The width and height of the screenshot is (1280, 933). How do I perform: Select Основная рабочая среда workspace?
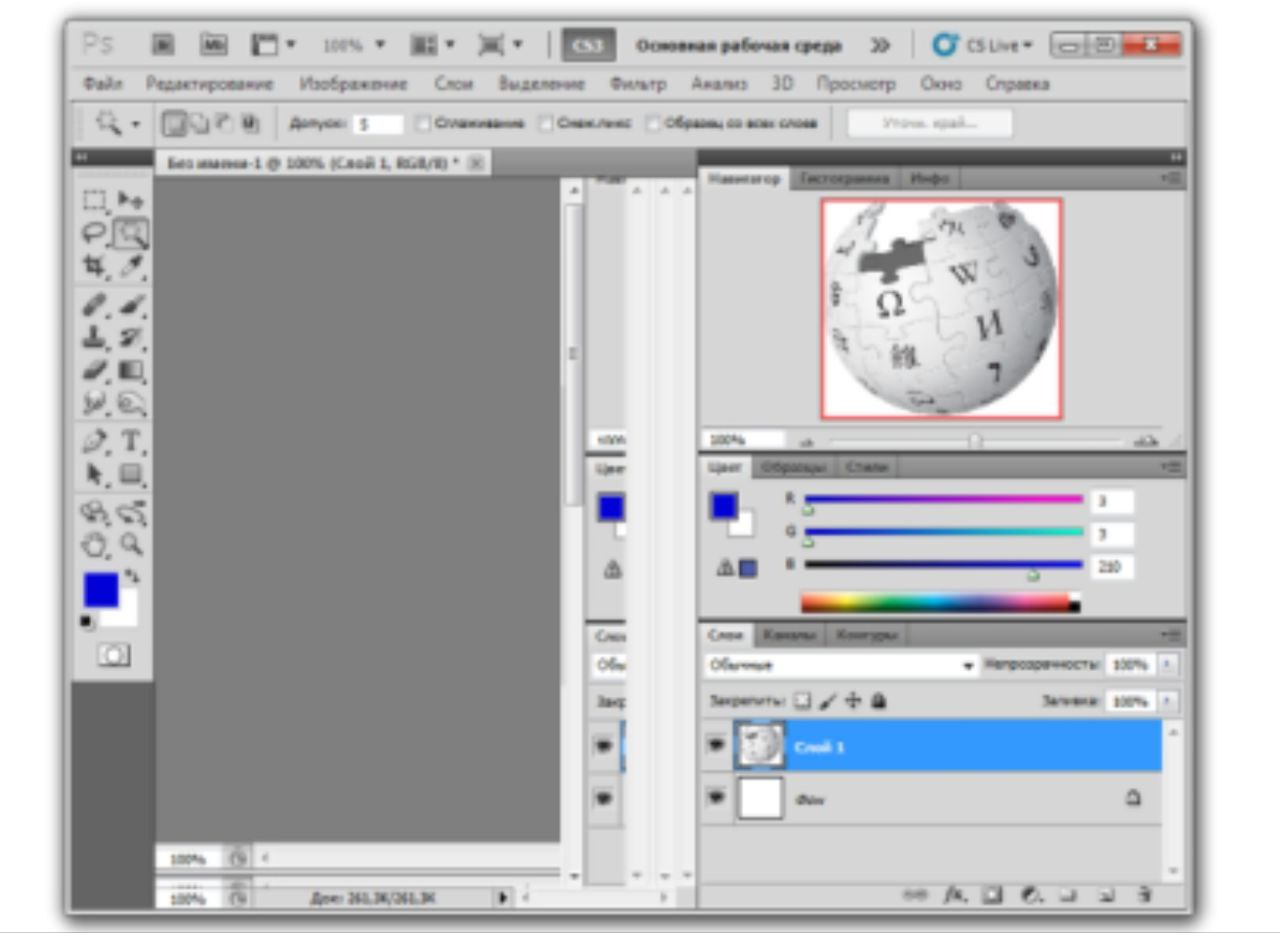coord(739,46)
